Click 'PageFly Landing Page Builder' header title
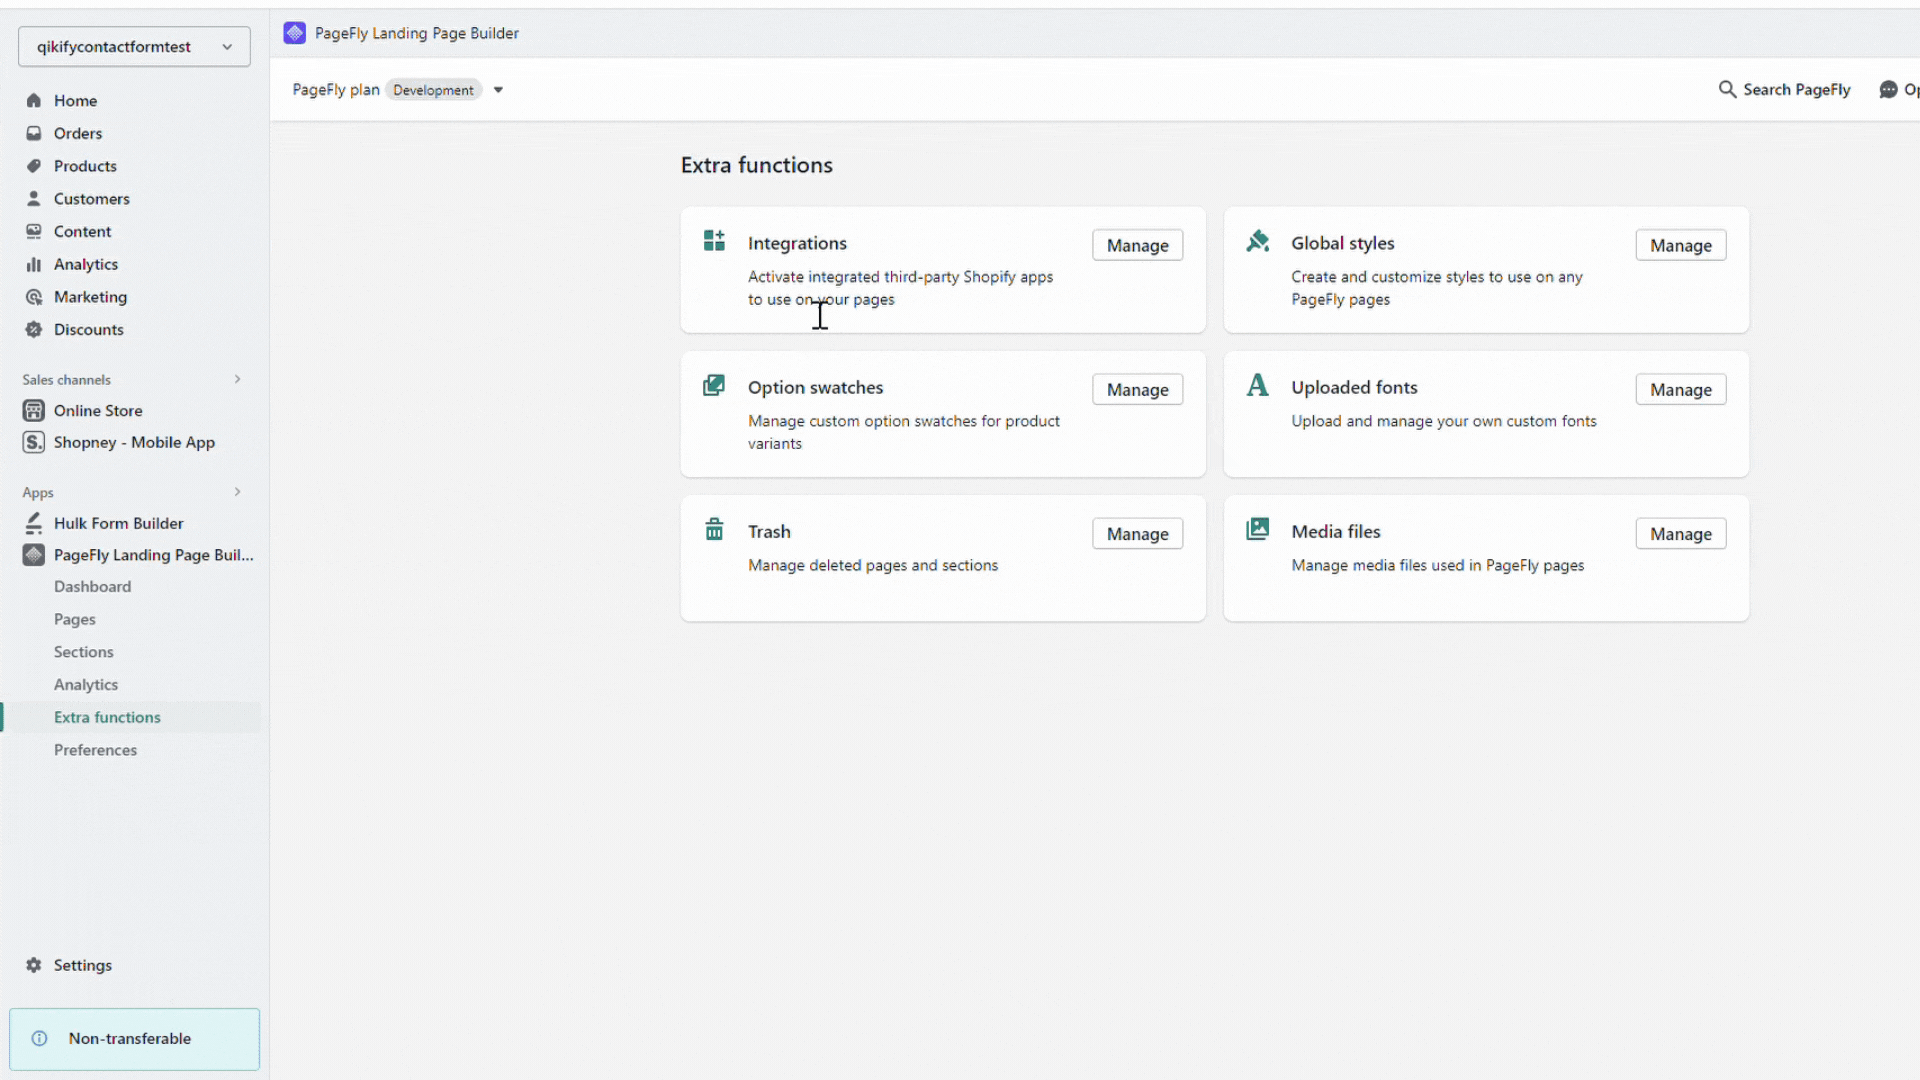This screenshot has width=1920, height=1080. coord(416,33)
